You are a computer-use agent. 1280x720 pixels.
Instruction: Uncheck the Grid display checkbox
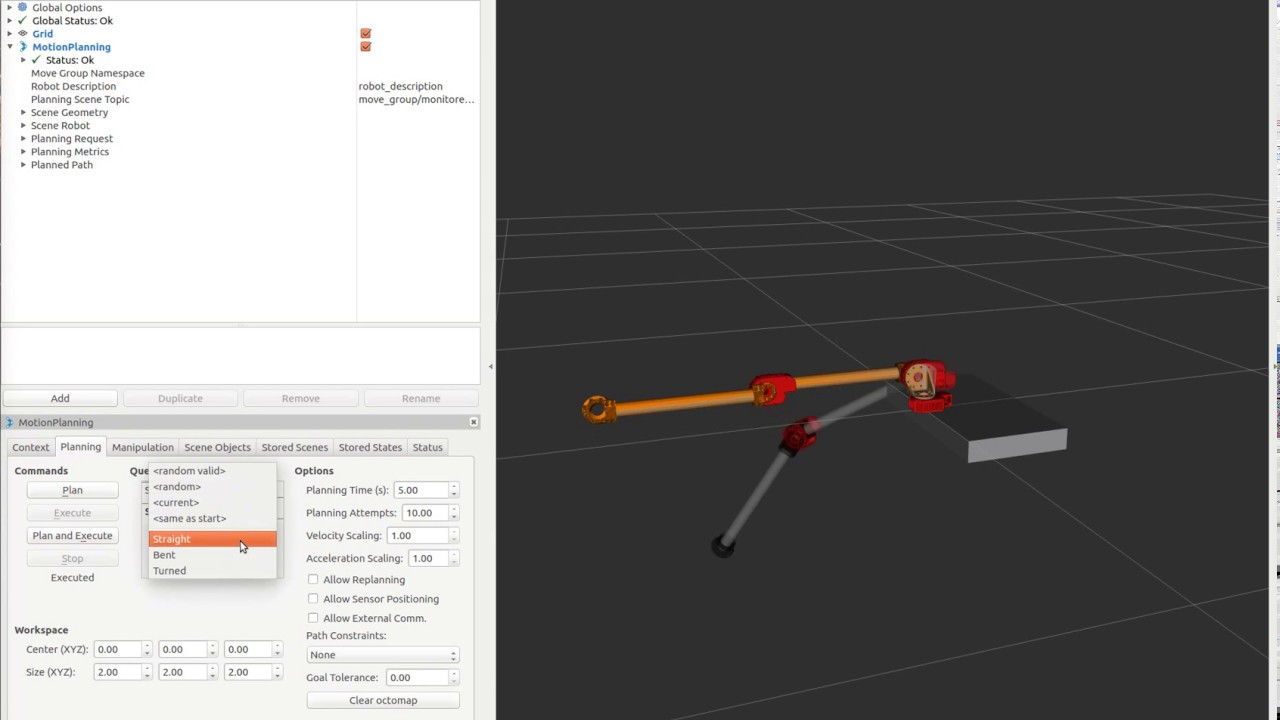pos(365,34)
